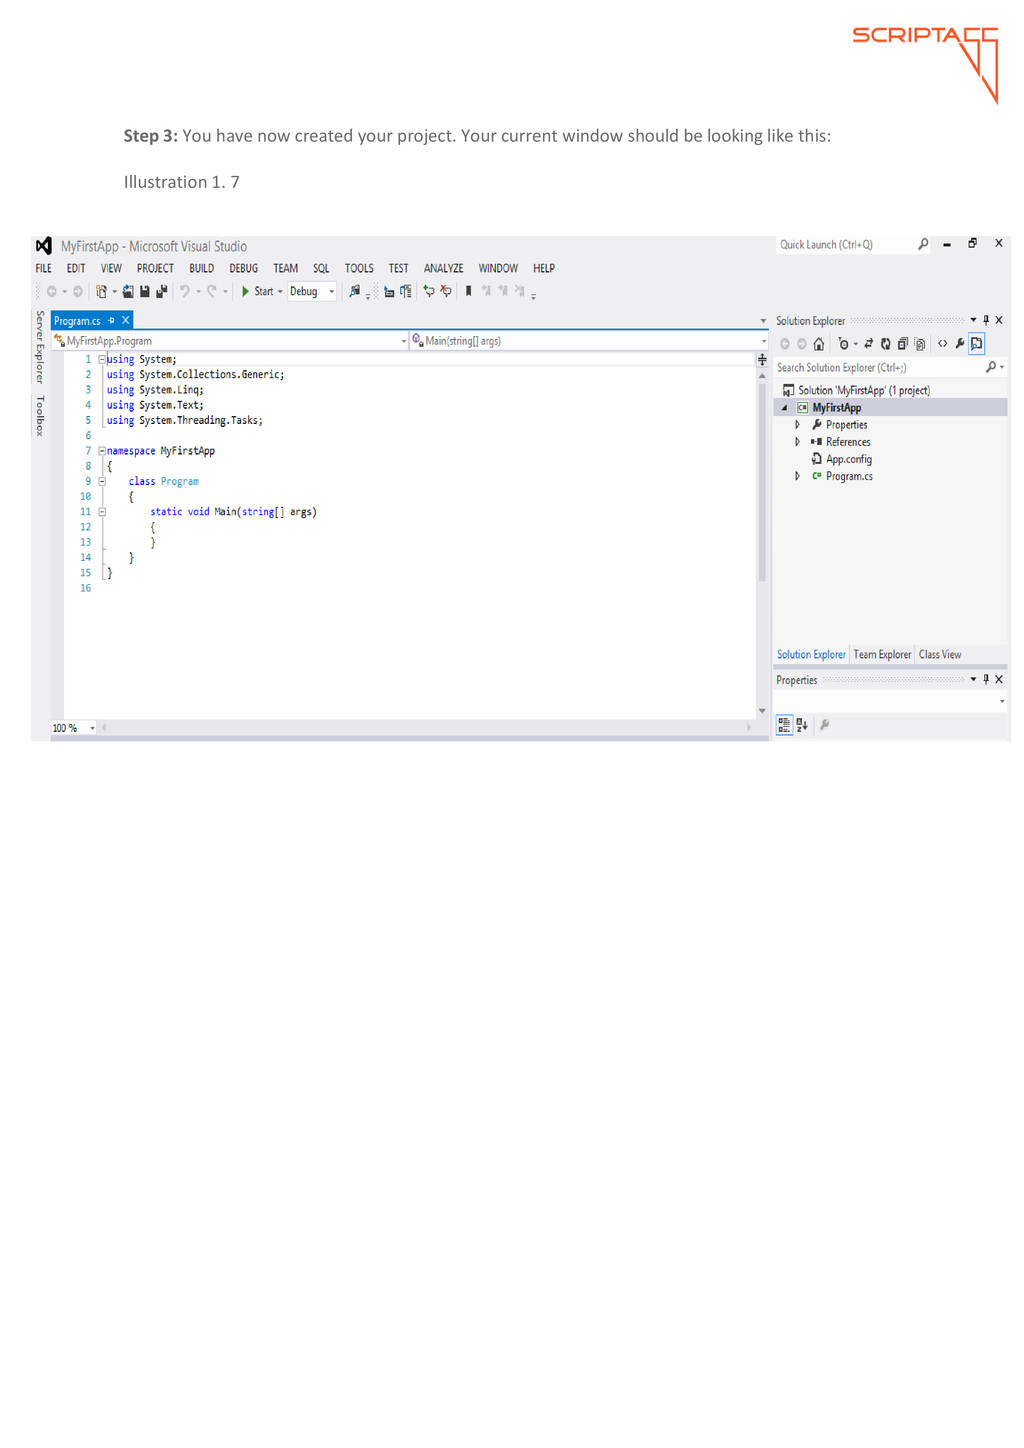The height and width of the screenshot is (1448, 1024).
Task: Open the TEAM menu
Action: [x=285, y=268]
